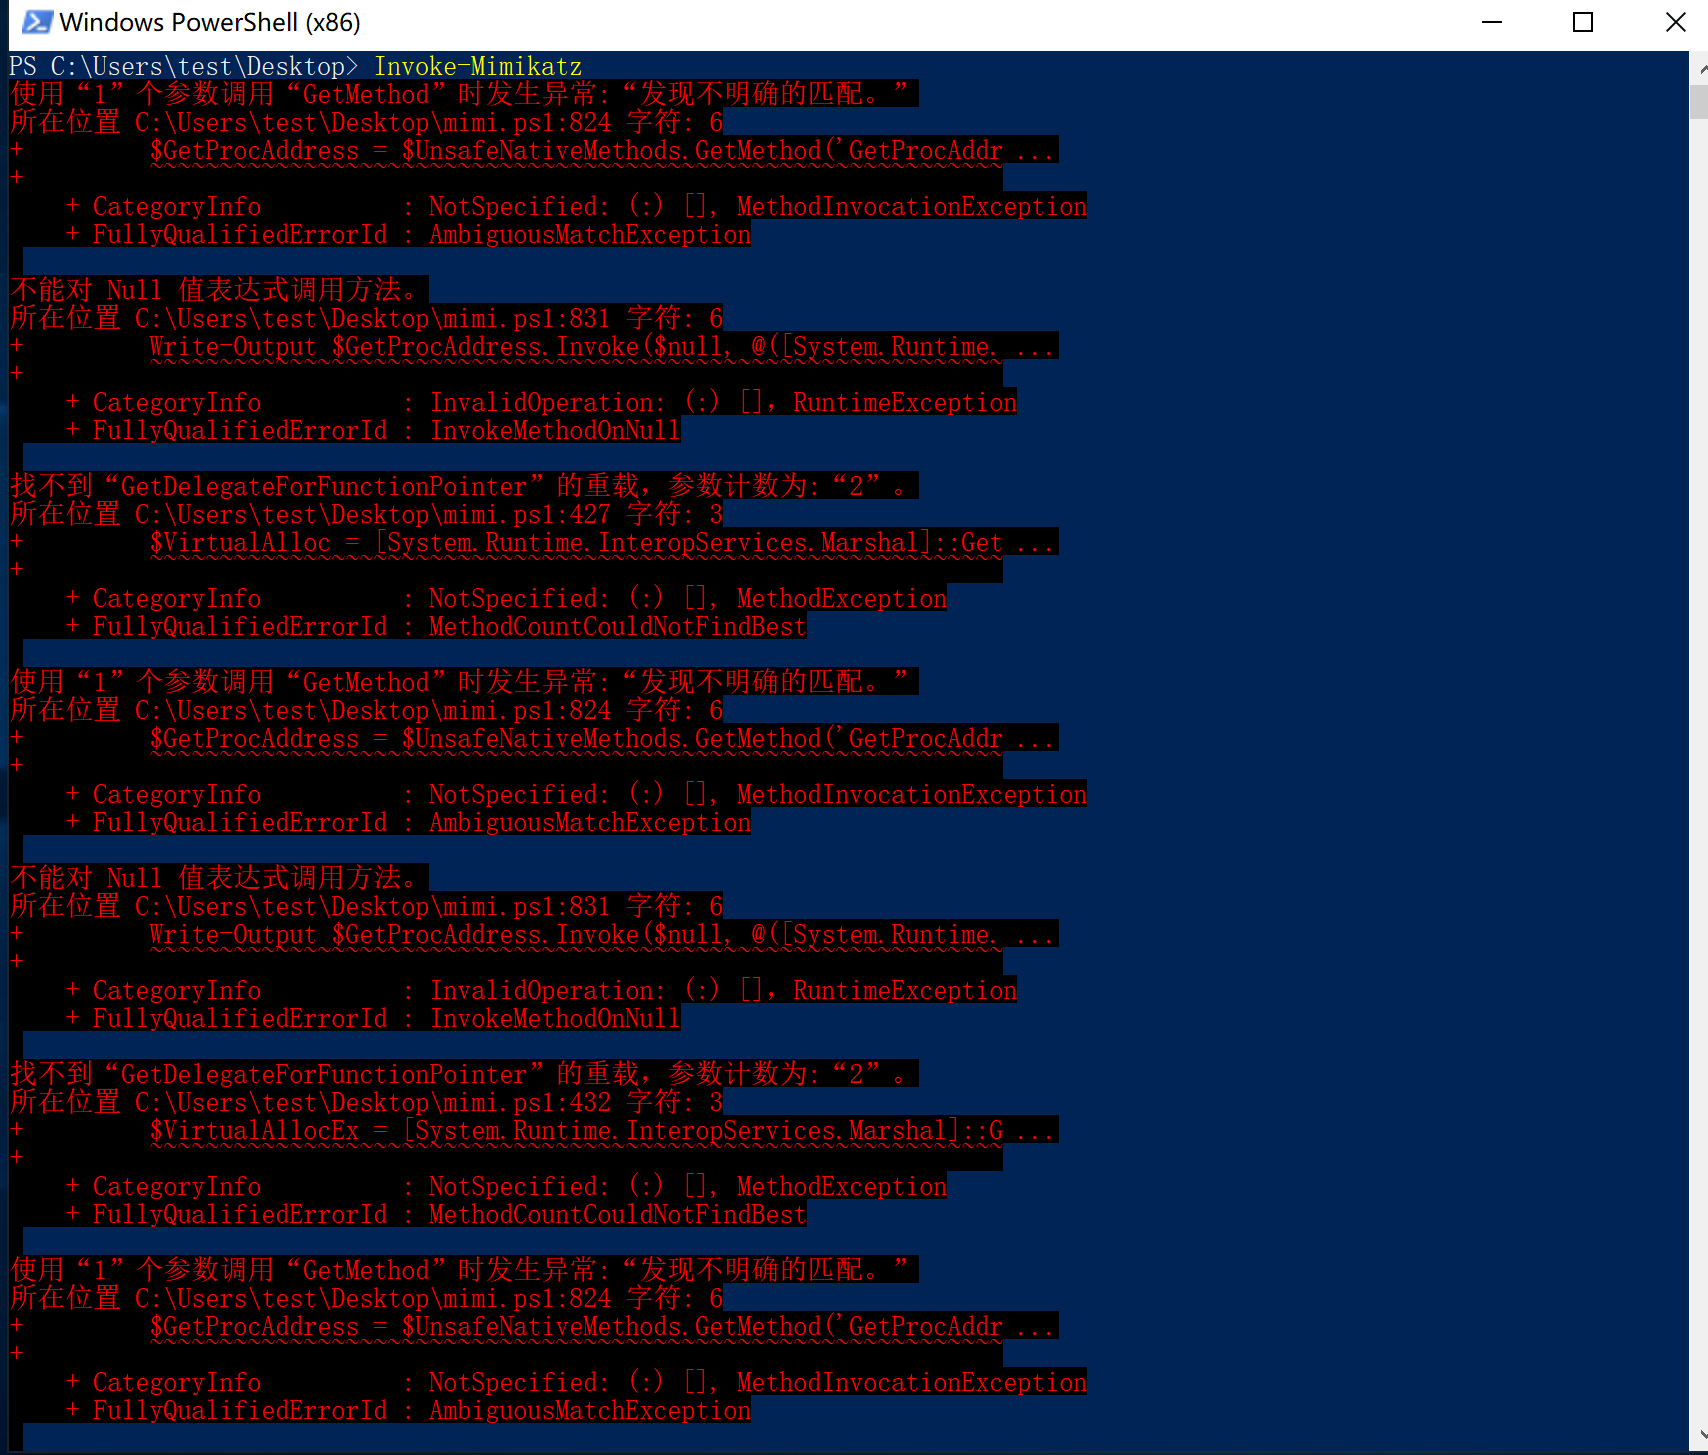Click the scroll up arrow

[1698, 70]
